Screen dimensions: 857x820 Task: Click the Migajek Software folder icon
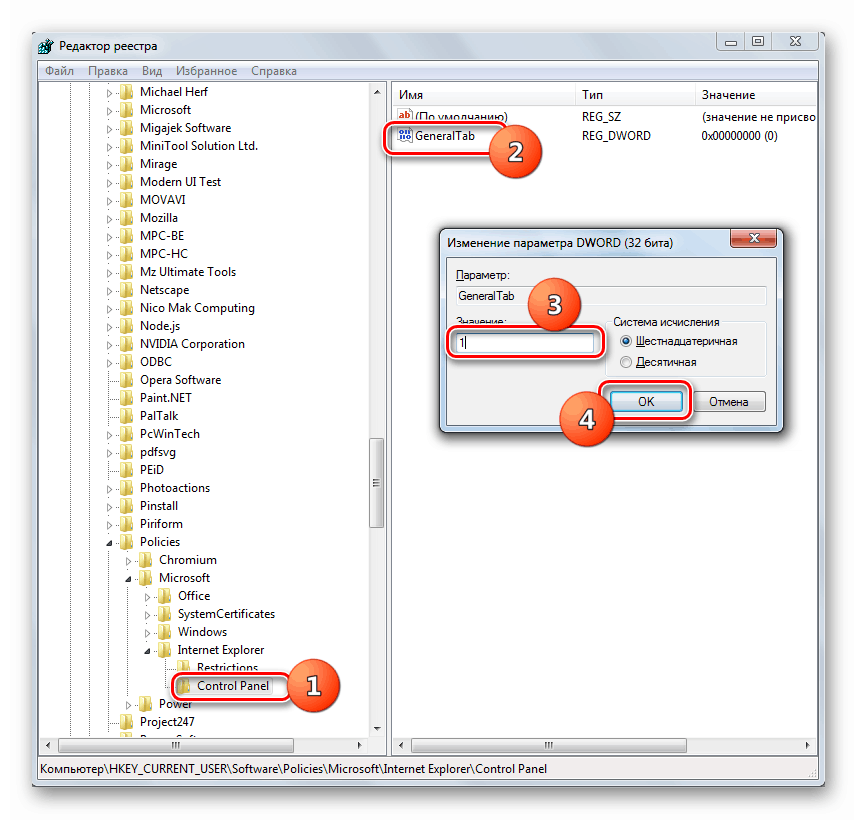(127, 128)
